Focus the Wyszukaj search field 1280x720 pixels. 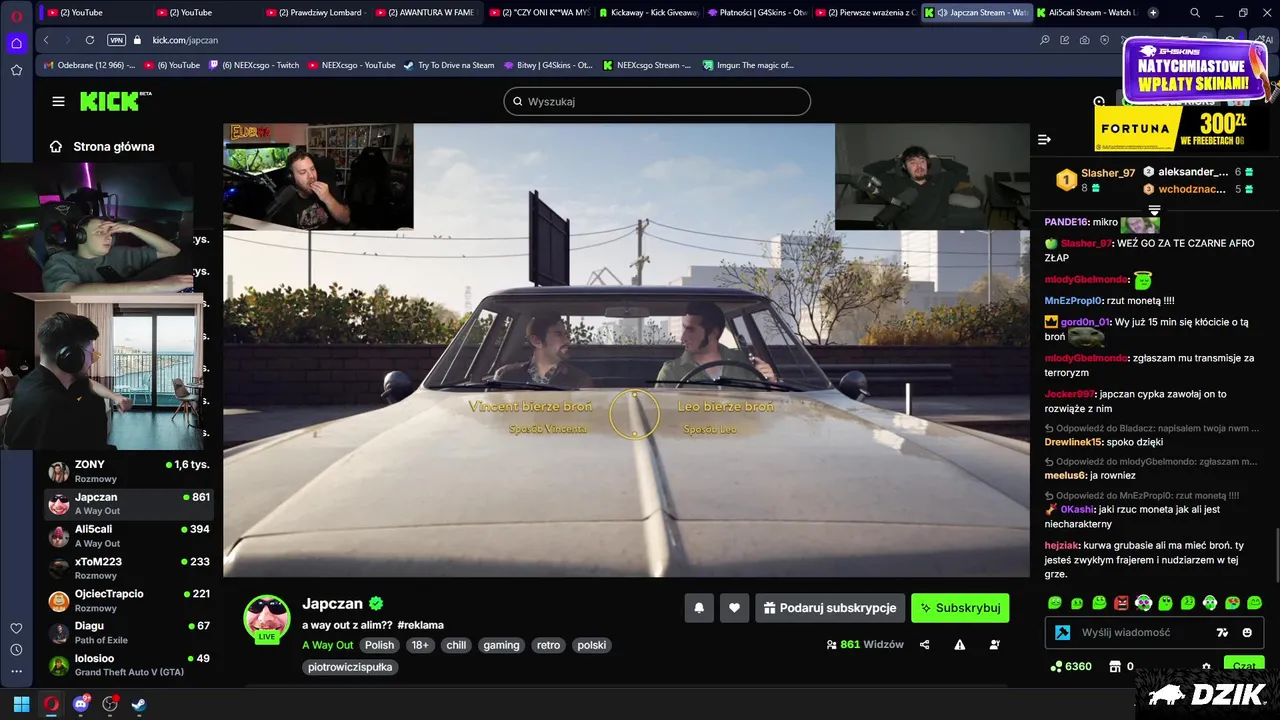coord(657,101)
